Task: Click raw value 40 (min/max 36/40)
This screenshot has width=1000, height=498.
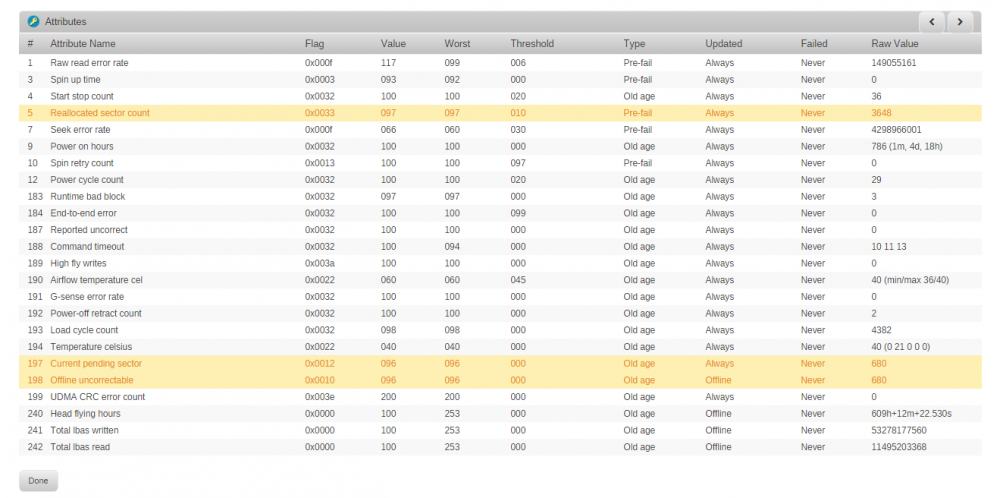Action: (910, 280)
